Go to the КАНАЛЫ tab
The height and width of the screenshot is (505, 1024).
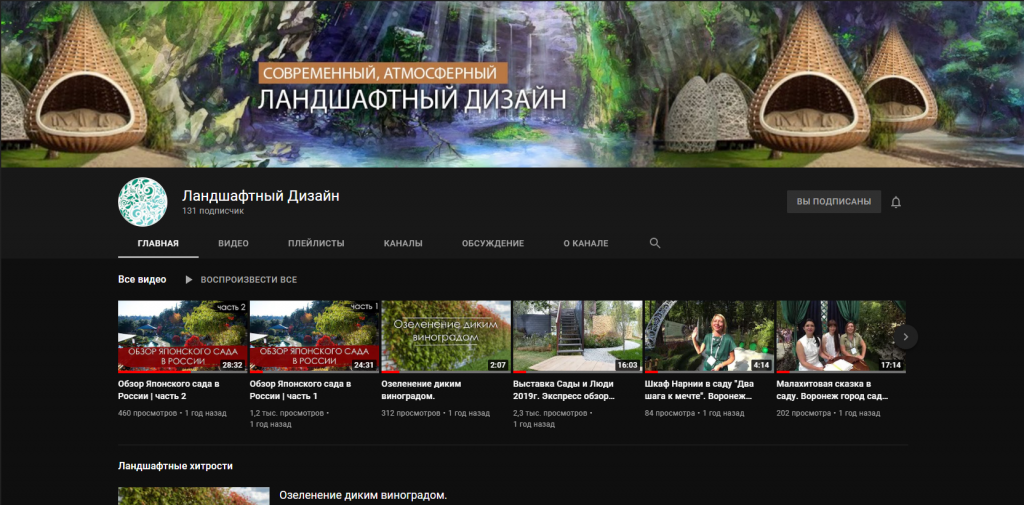[x=403, y=243]
